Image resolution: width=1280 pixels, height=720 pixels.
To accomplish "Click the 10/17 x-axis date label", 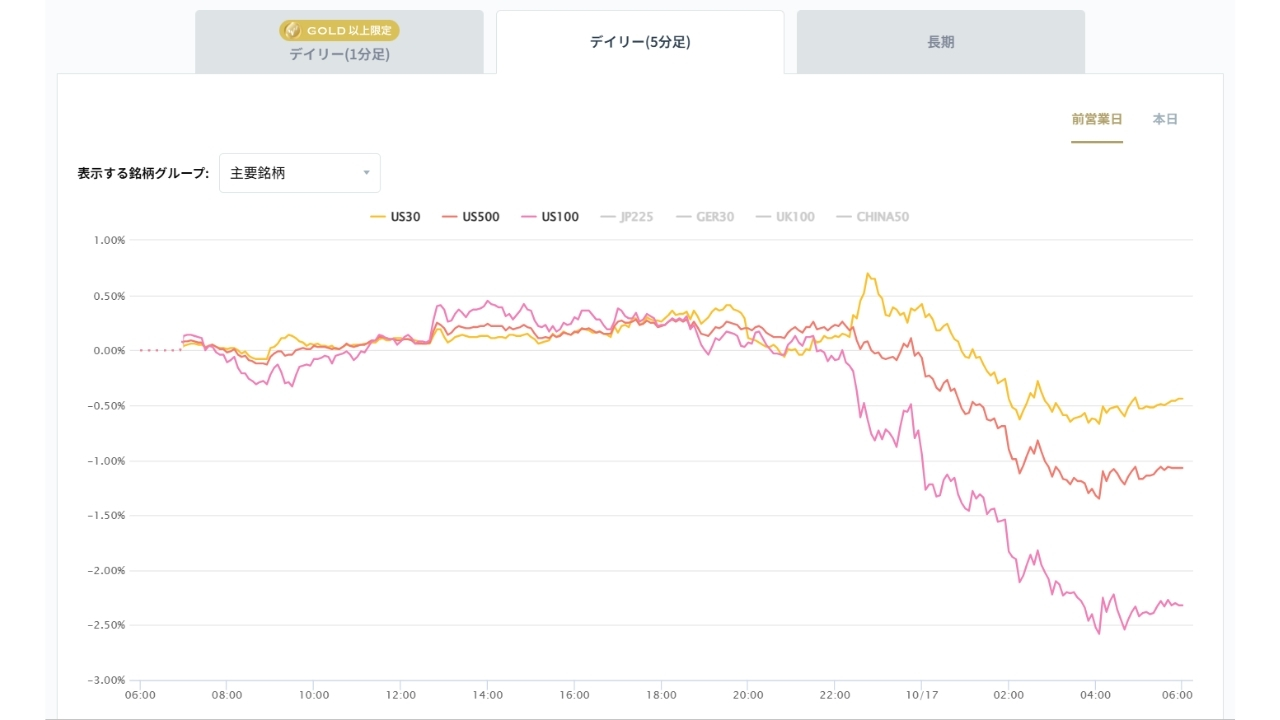I will [921, 695].
